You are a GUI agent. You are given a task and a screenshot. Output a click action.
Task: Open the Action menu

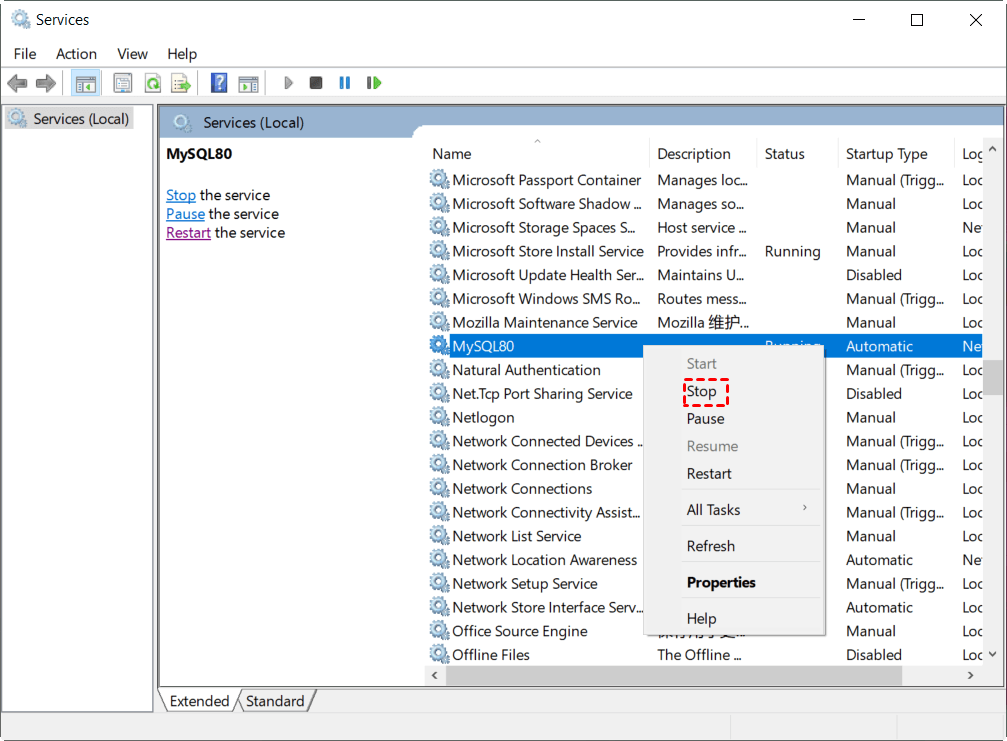76,54
